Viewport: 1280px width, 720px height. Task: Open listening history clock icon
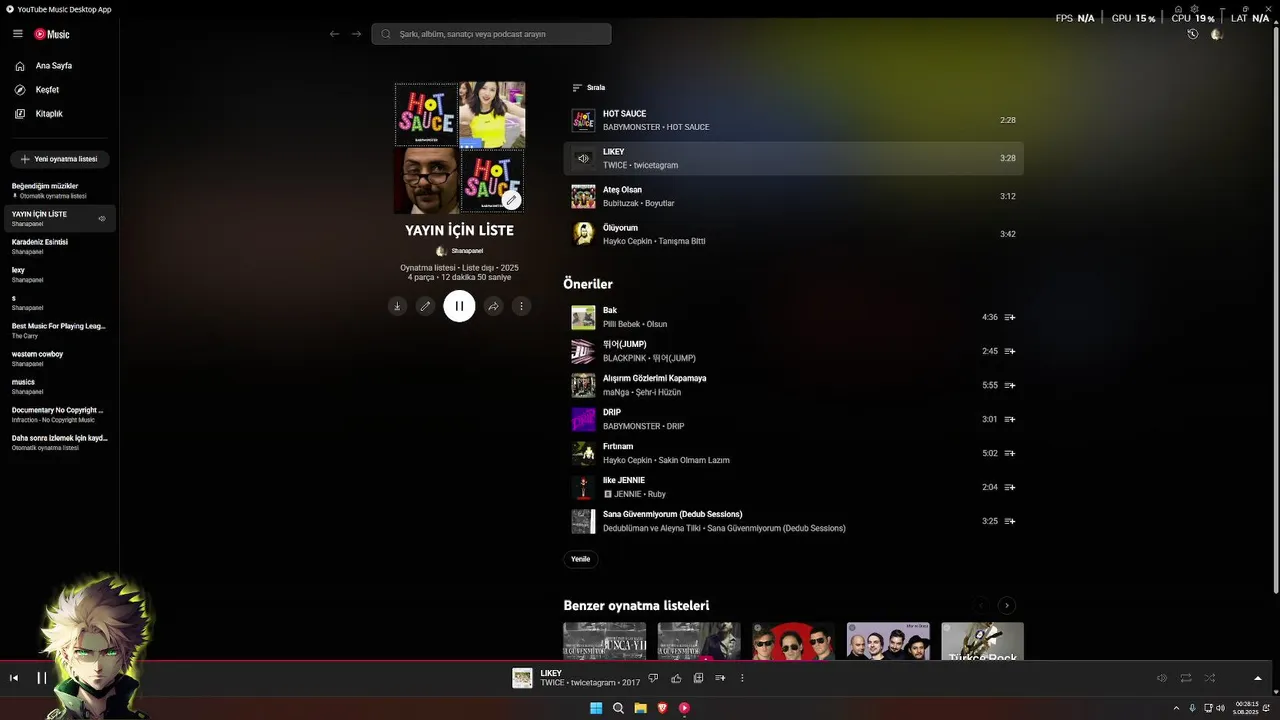pyautogui.click(x=1192, y=34)
